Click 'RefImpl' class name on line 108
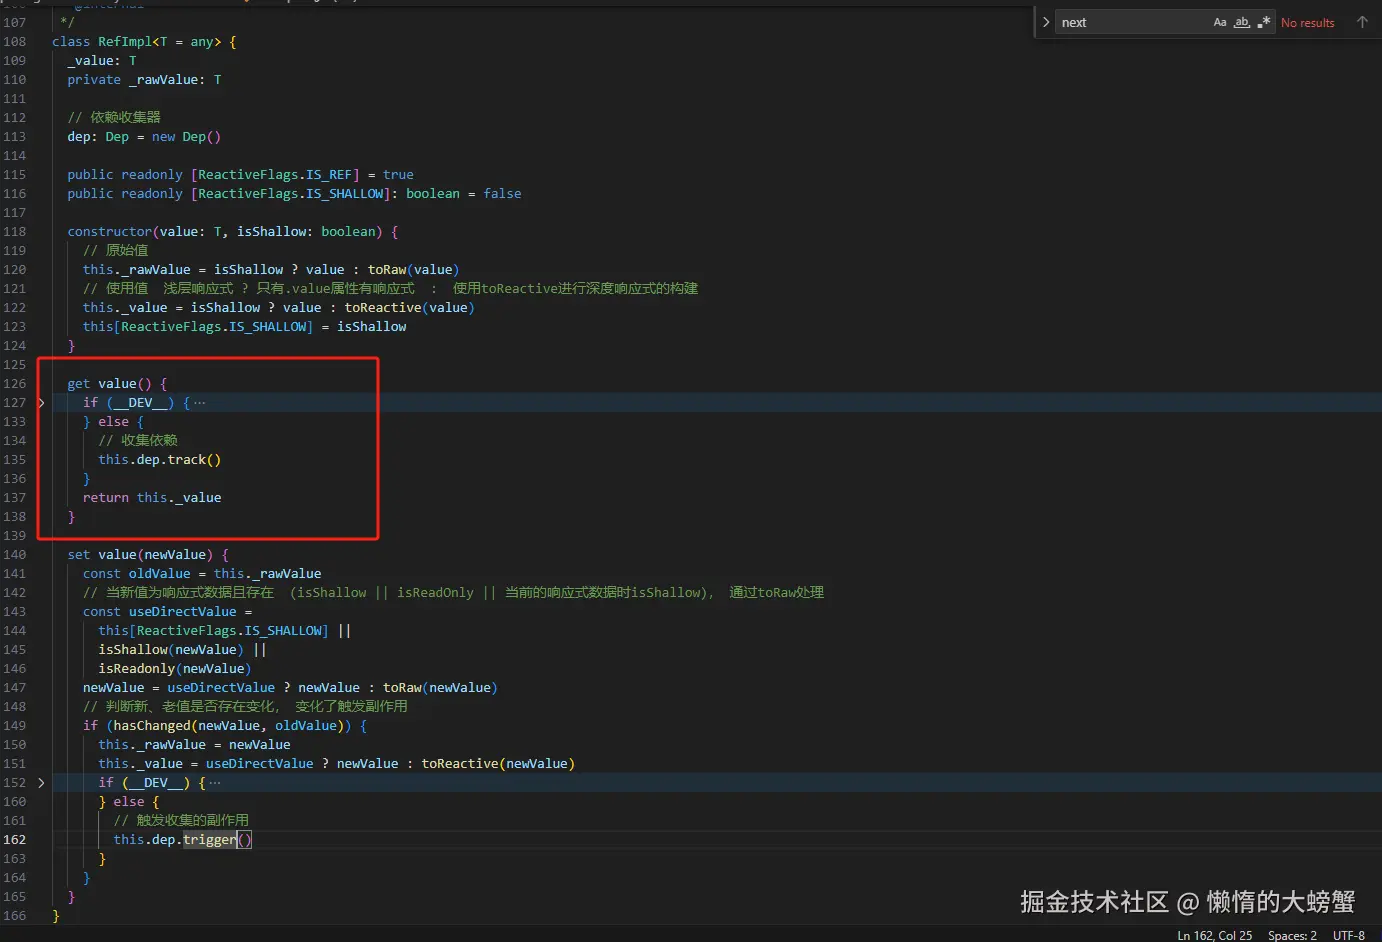The height and width of the screenshot is (942, 1382). 125,42
